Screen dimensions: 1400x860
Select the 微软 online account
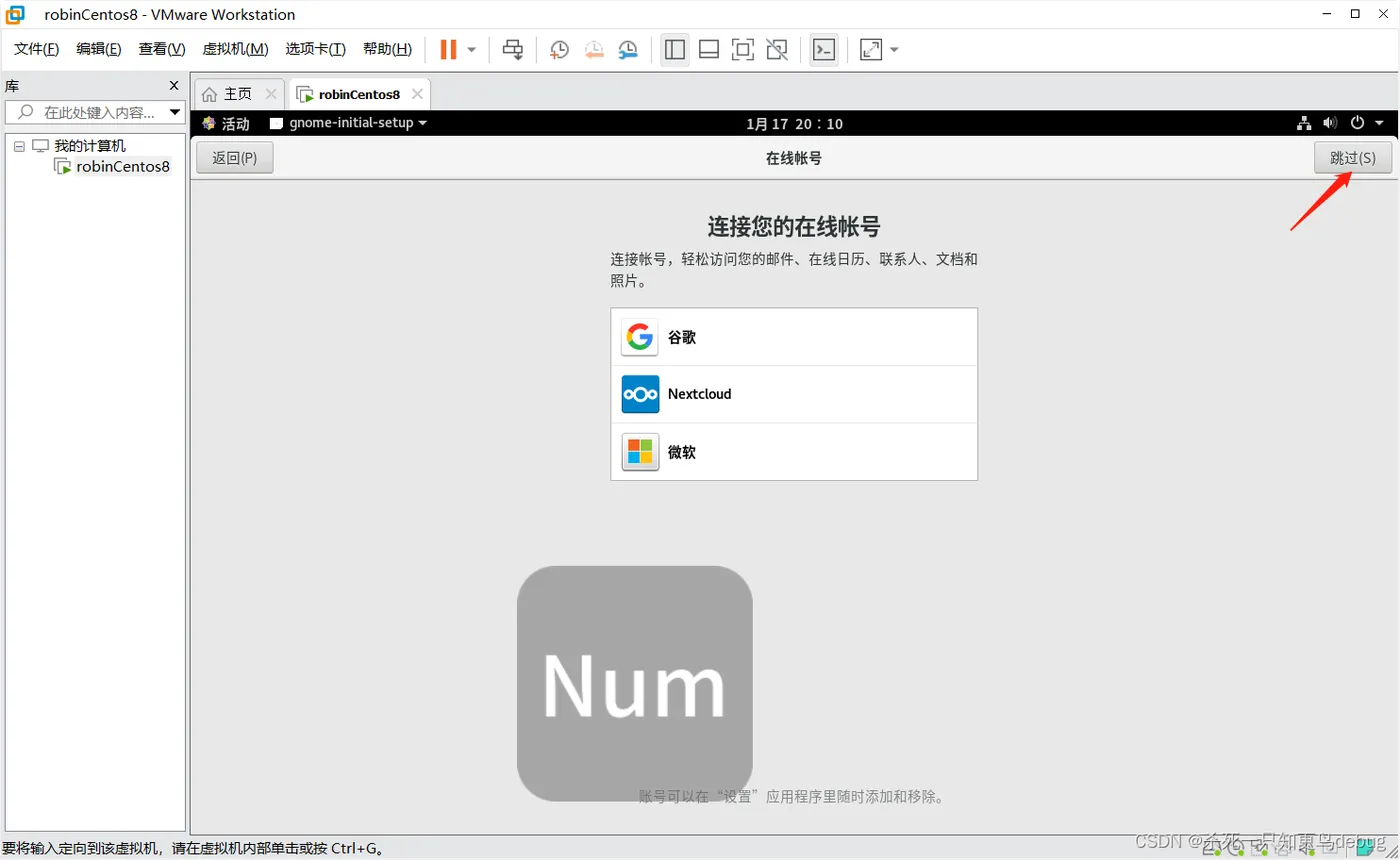(x=794, y=452)
